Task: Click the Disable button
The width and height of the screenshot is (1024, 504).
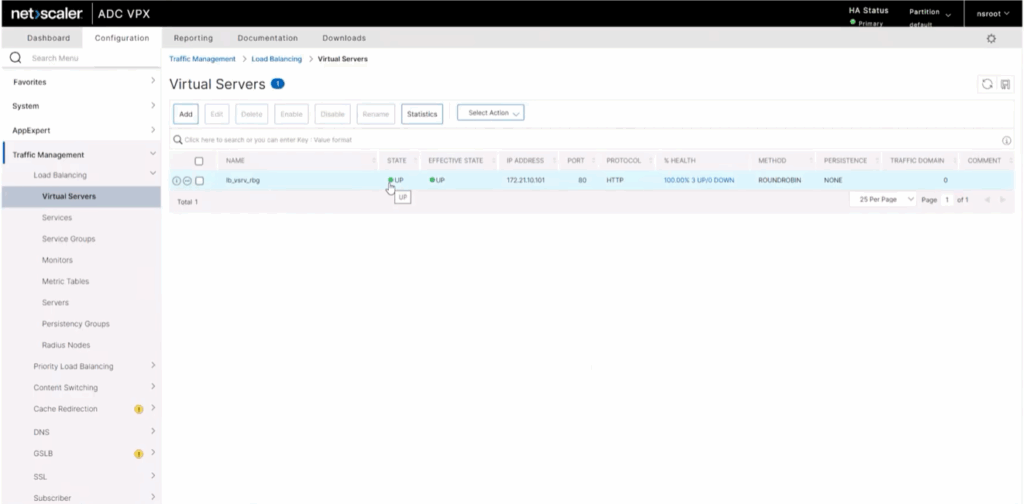Action: (332, 114)
